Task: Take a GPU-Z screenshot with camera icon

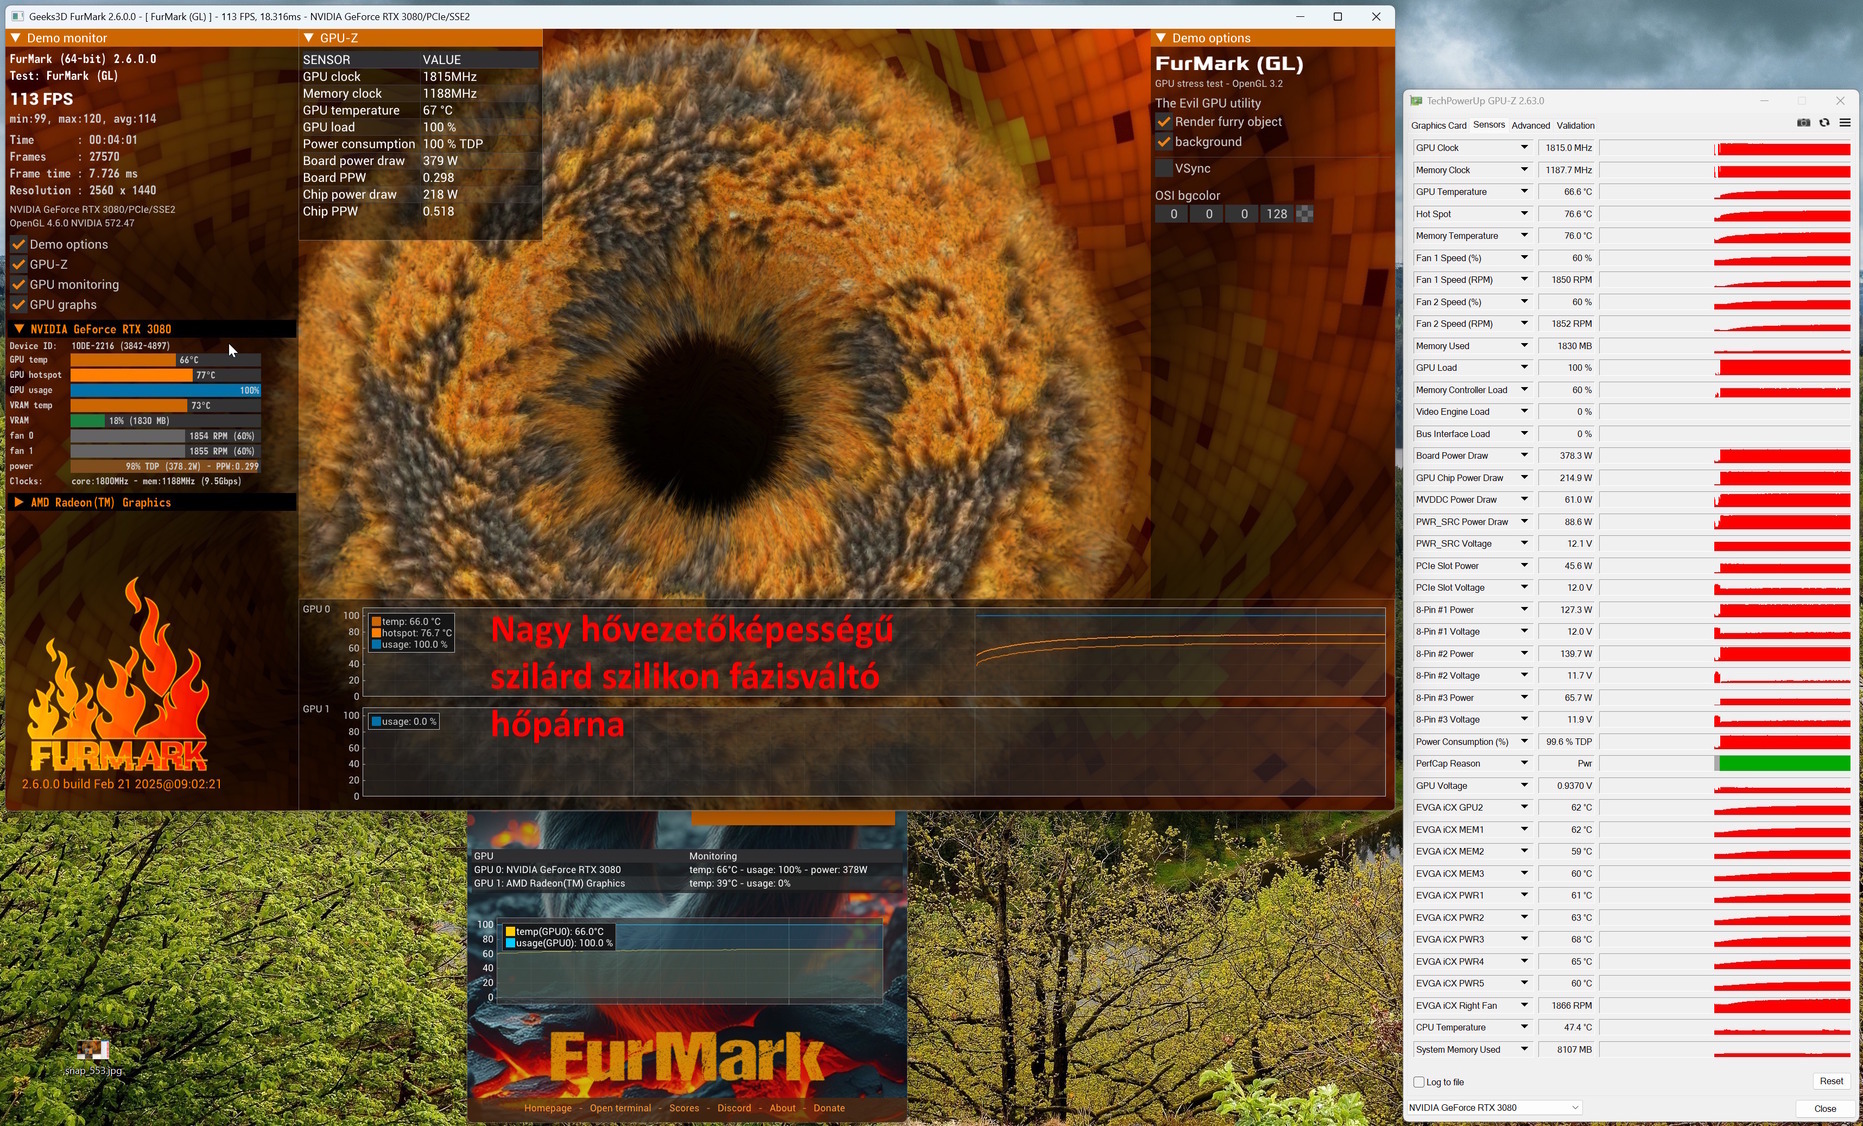Action: [x=1803, y=123]
